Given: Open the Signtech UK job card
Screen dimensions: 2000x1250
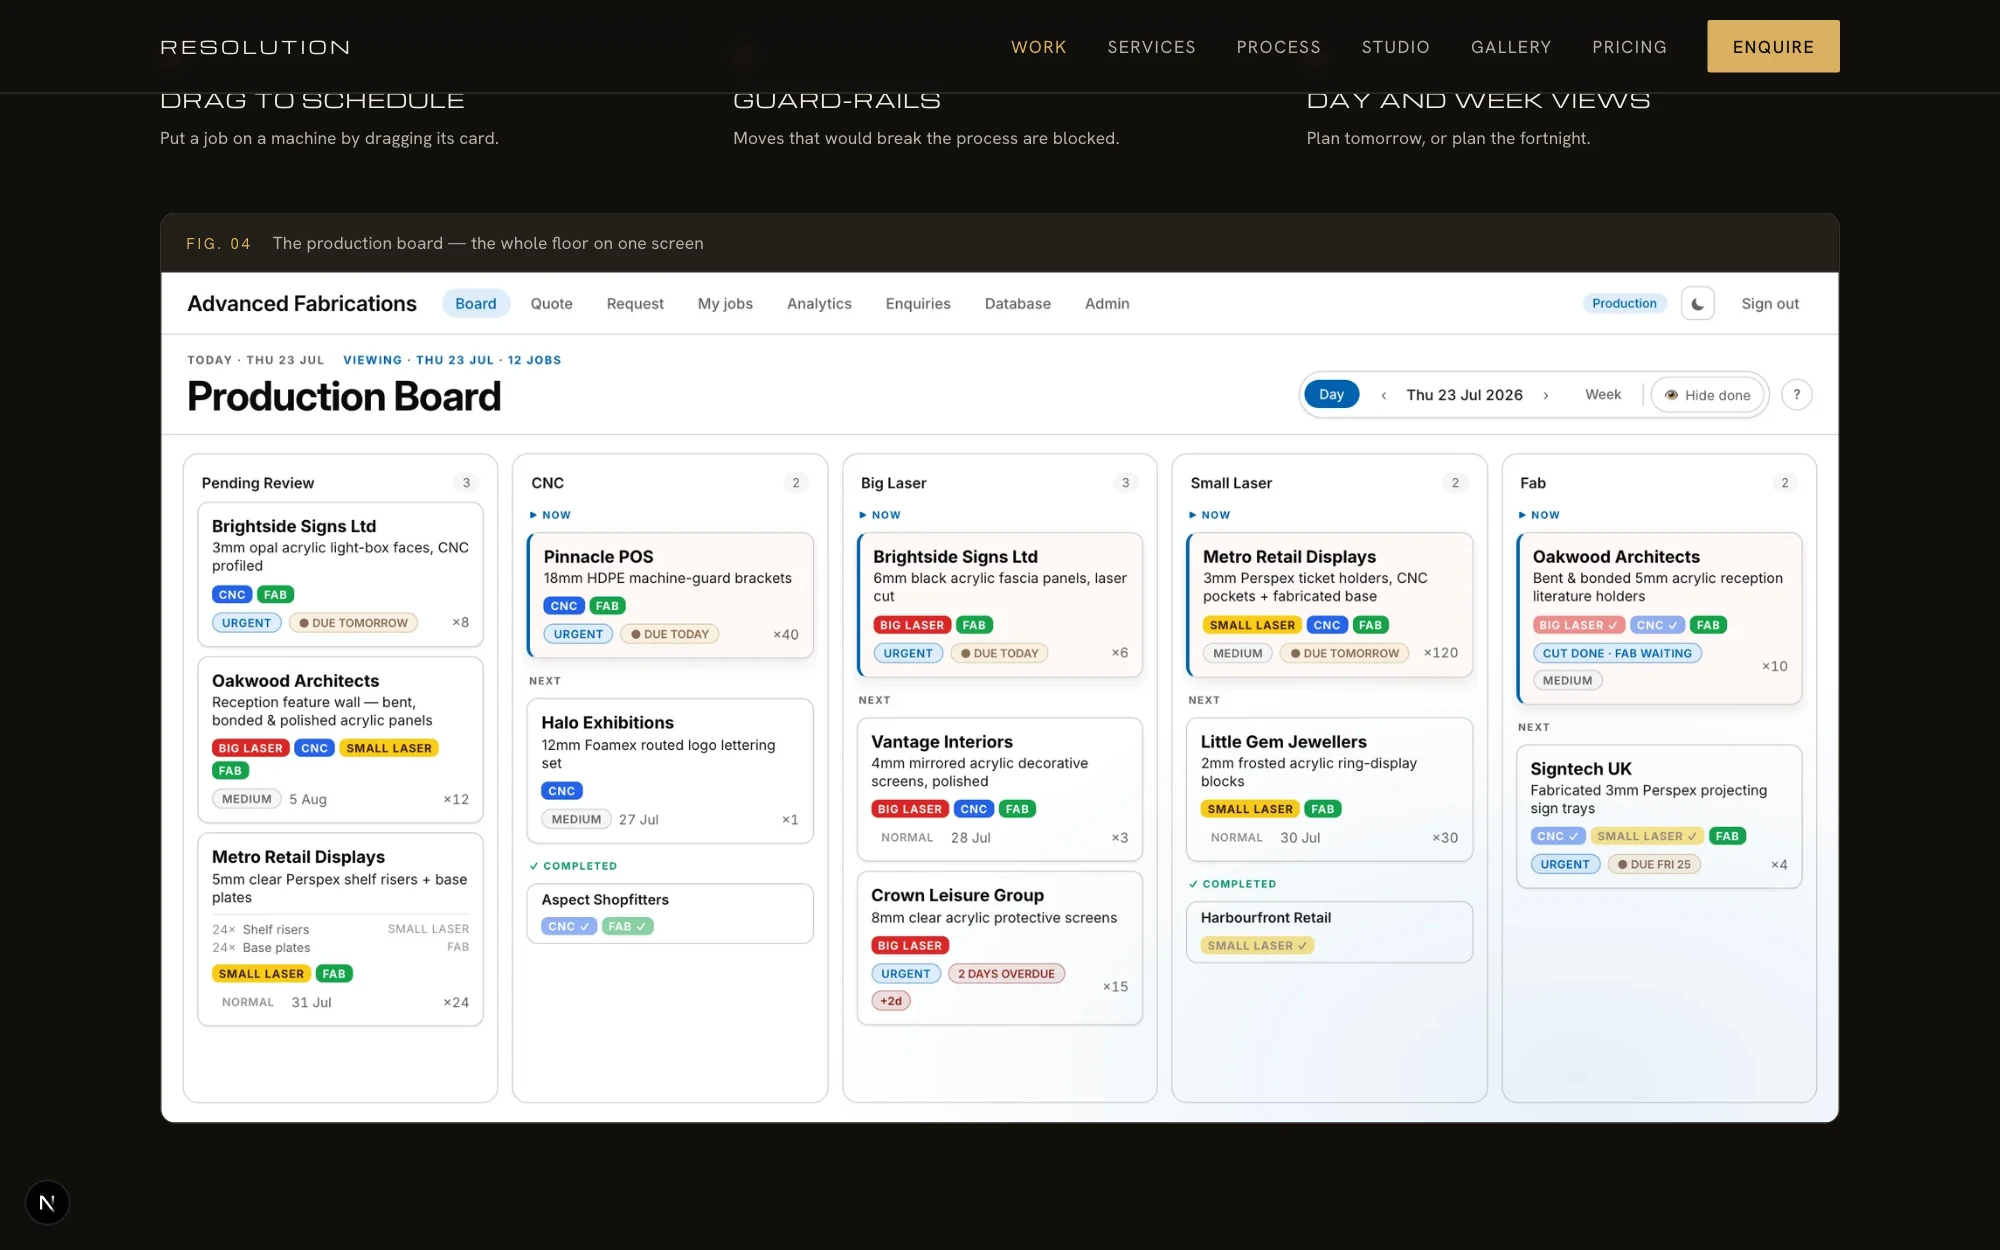Looking at the screenshot, I should coord(1659,816).
